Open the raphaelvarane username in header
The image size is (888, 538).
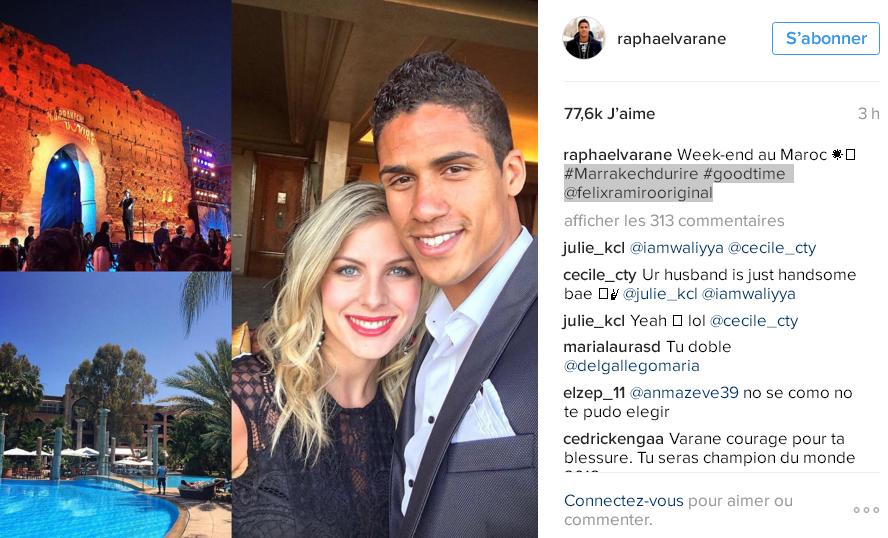pyautogui.click(x=671, y=39)
